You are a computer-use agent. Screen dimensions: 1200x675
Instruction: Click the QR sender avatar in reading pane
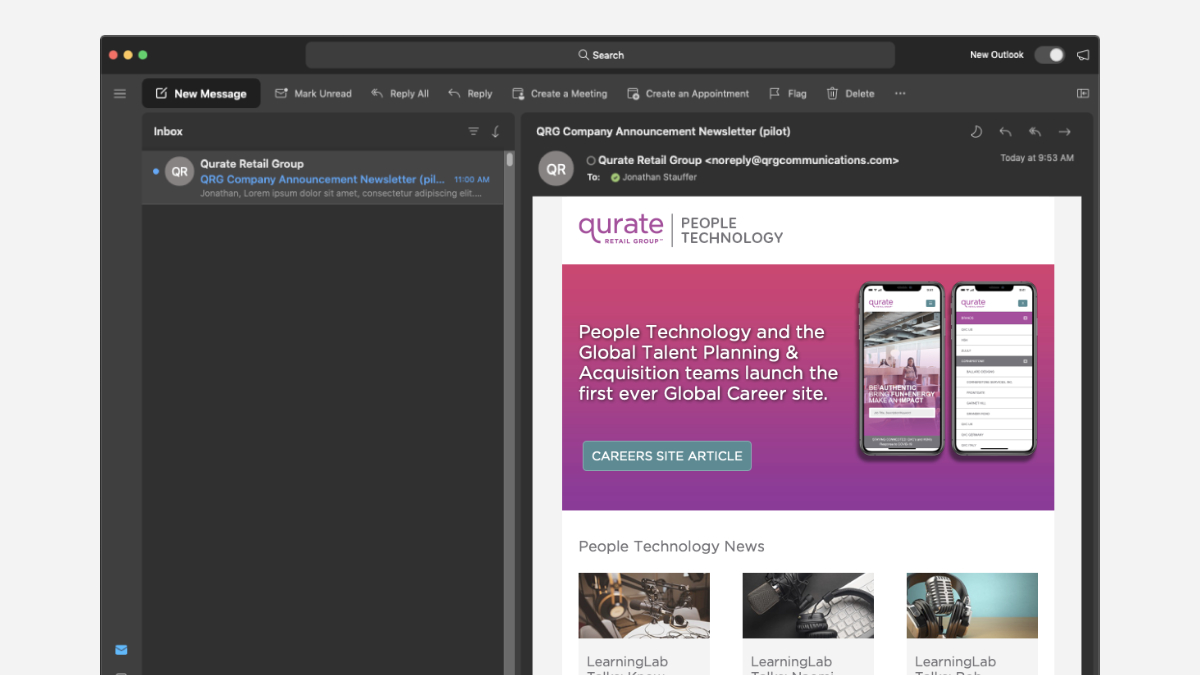[556, 169]
